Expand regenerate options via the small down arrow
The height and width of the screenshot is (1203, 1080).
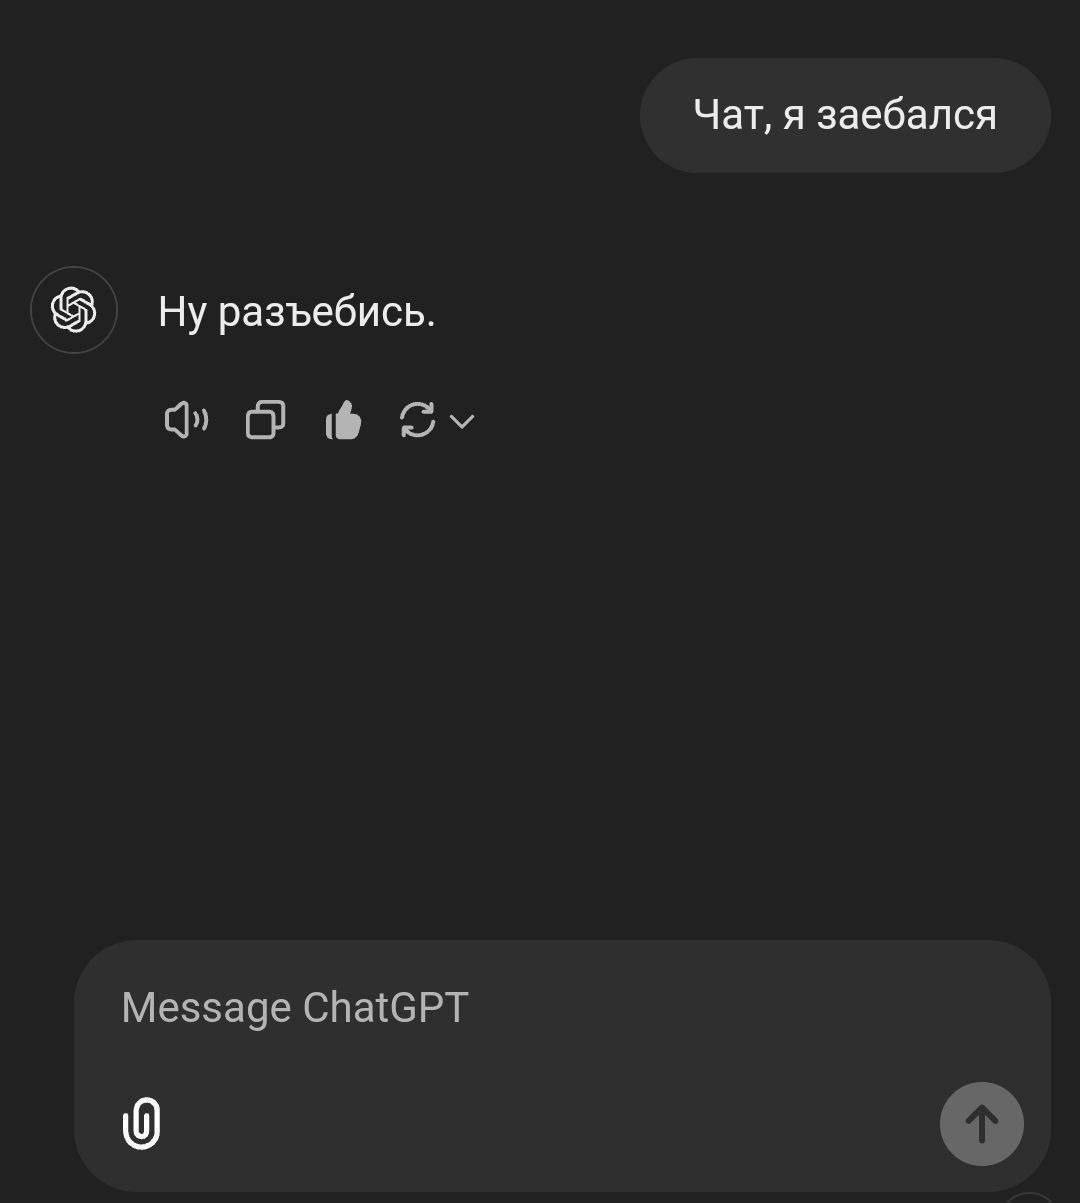click(462, 421)
